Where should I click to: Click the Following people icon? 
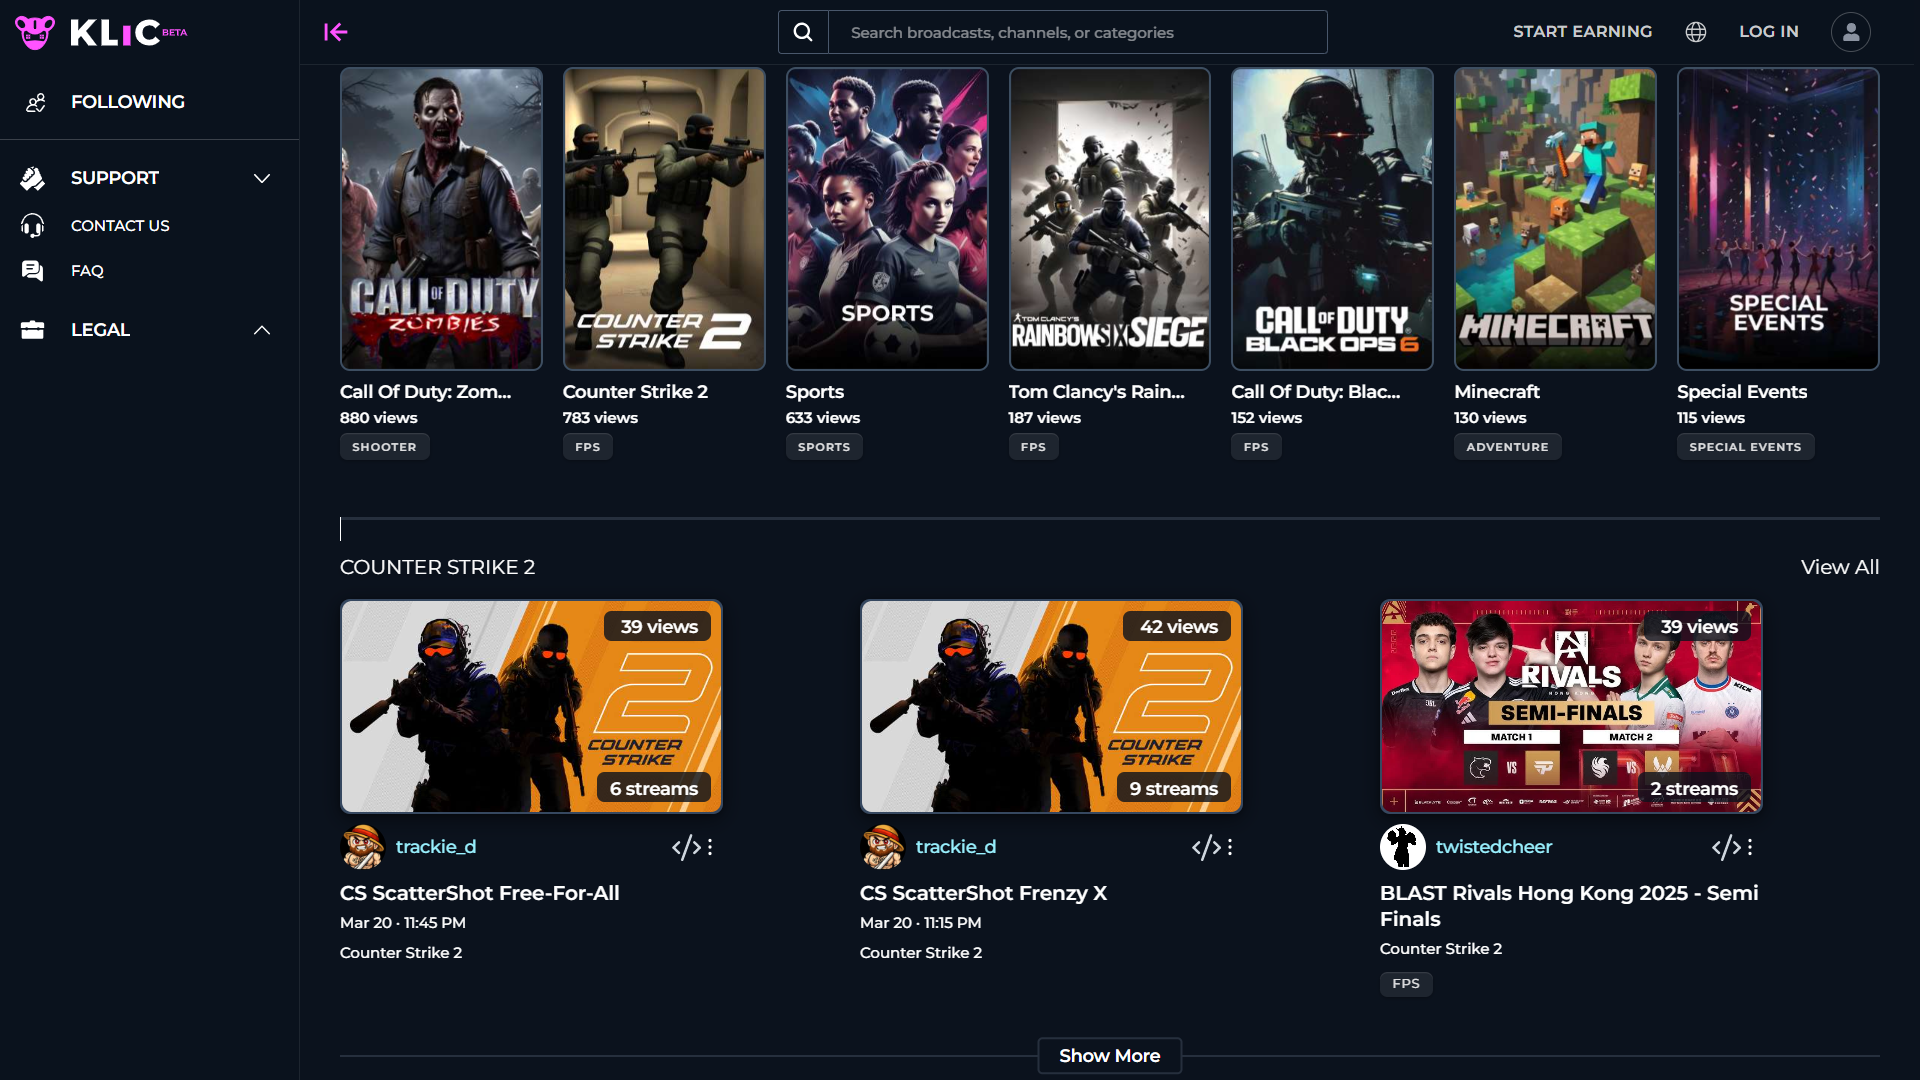tap(36, 102)
